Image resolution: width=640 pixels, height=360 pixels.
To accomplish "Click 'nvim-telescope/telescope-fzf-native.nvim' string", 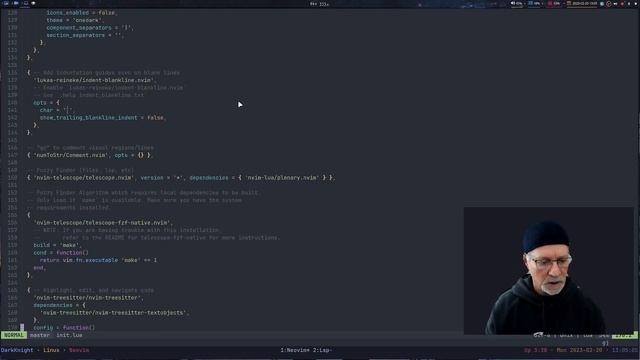I will pos(103,222).
